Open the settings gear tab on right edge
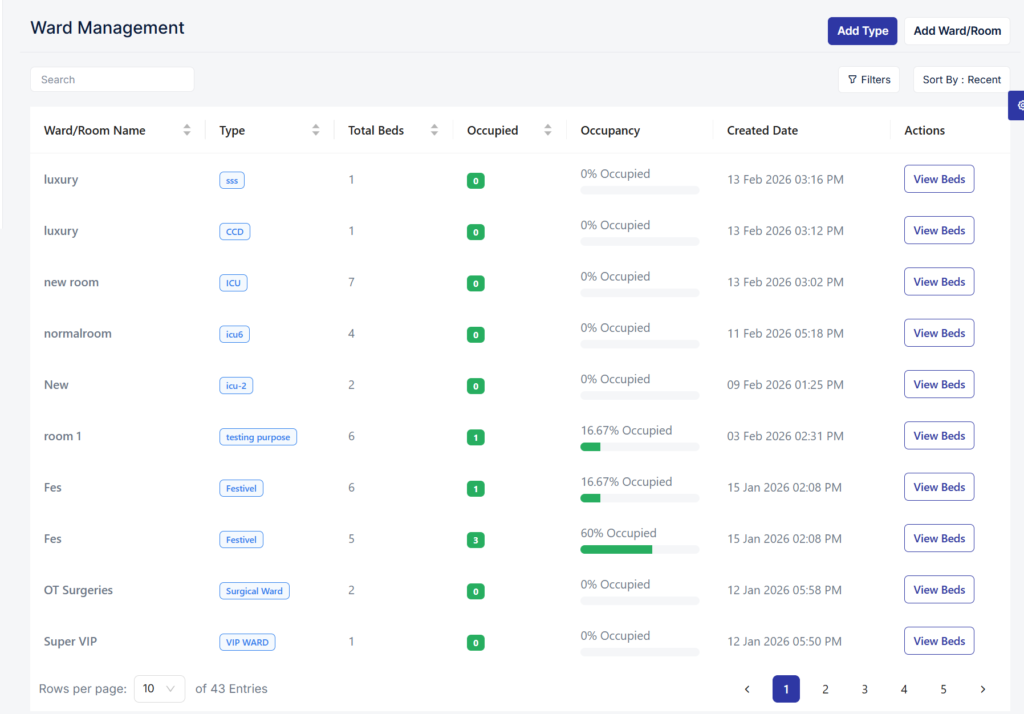Image resolution: width=1024 pixels, height=714 pixels. pos(1018,105)
